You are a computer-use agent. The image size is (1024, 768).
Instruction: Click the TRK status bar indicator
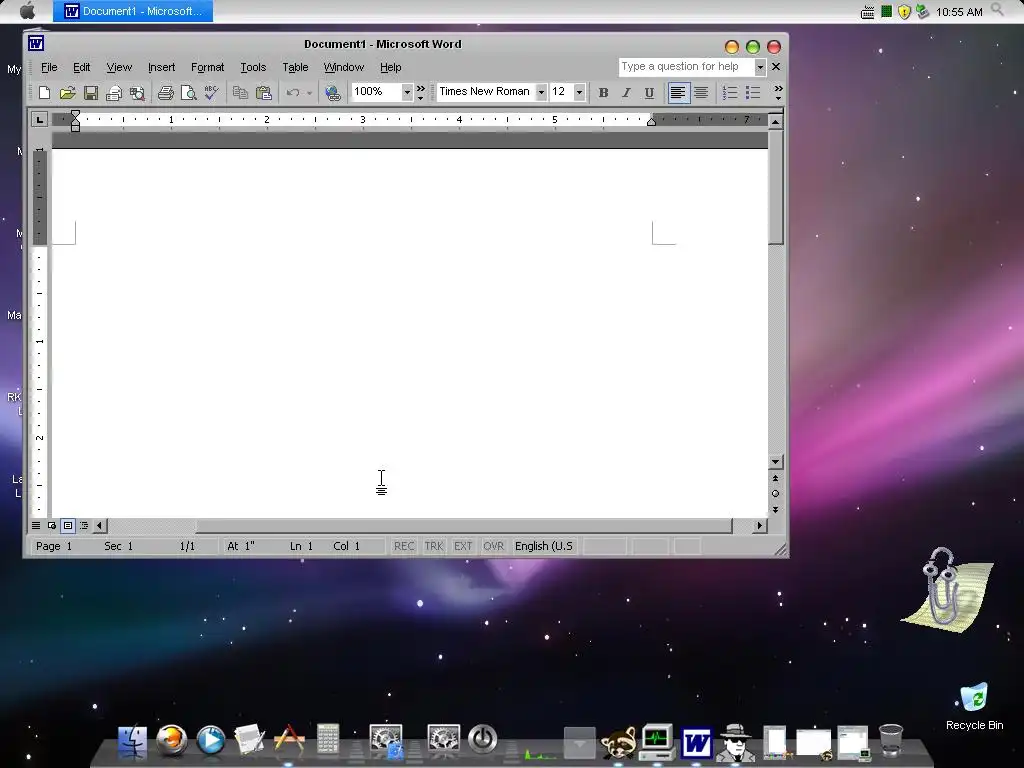tap(434, 546)
